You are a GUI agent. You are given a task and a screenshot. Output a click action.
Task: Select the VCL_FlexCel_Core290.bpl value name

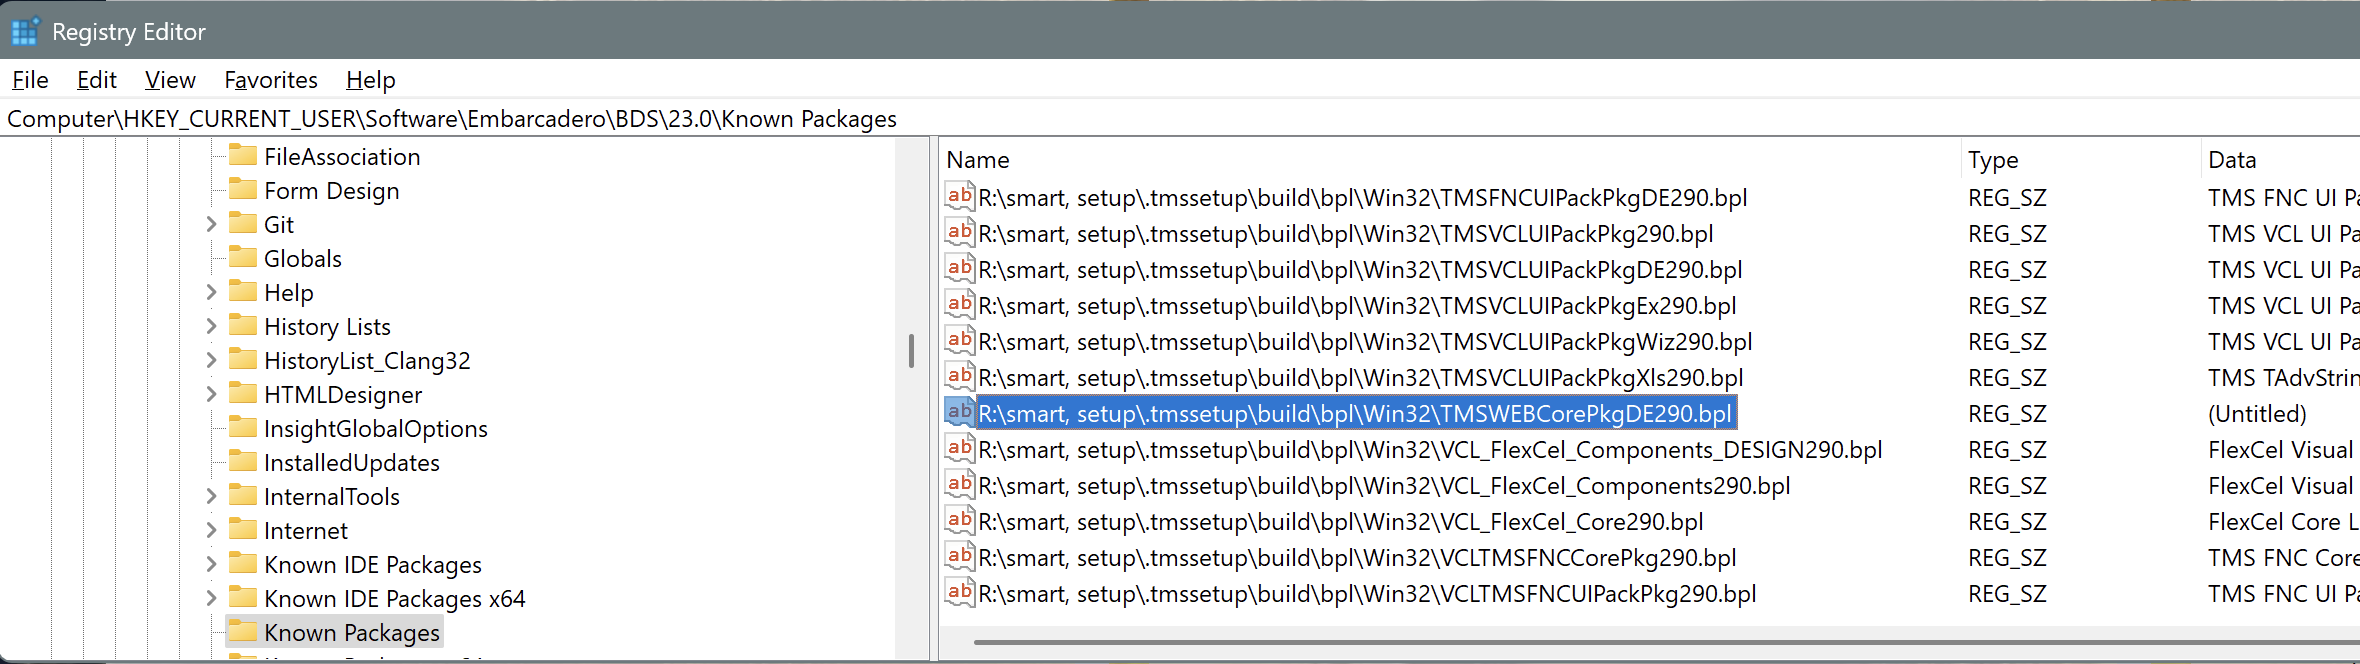[1341, 522]
